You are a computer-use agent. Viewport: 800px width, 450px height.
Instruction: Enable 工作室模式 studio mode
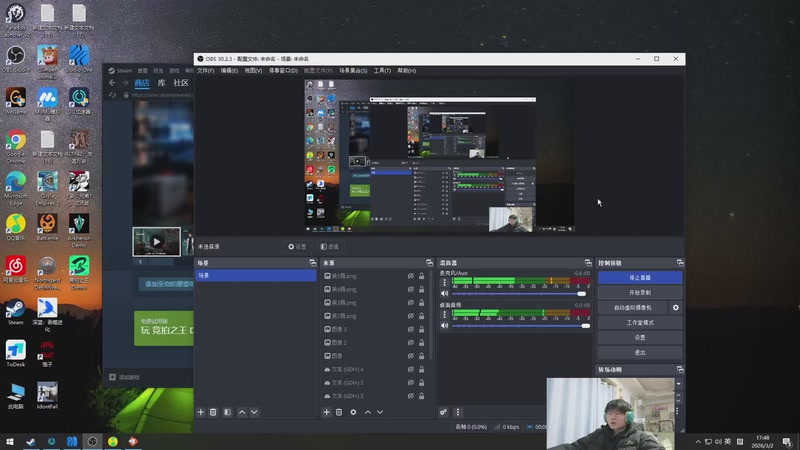pyautogui.click(x=640, y=322)
